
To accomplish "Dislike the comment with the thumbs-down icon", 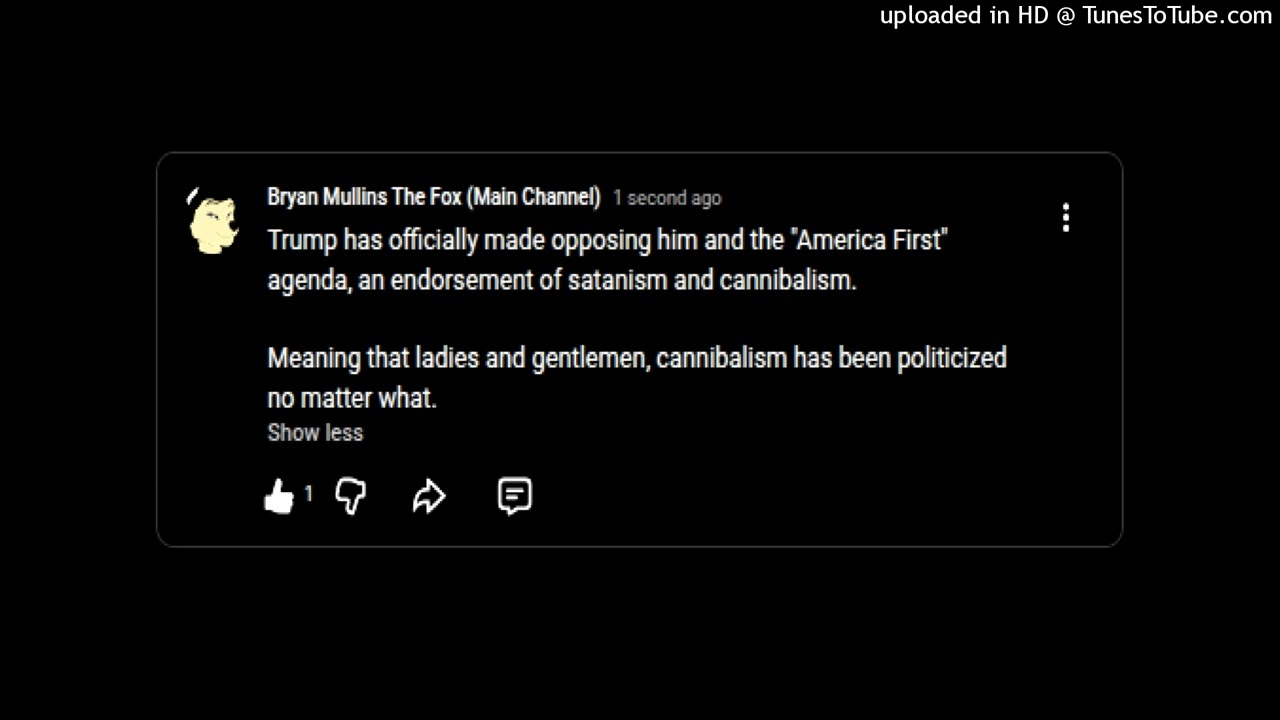I will 350,496.
